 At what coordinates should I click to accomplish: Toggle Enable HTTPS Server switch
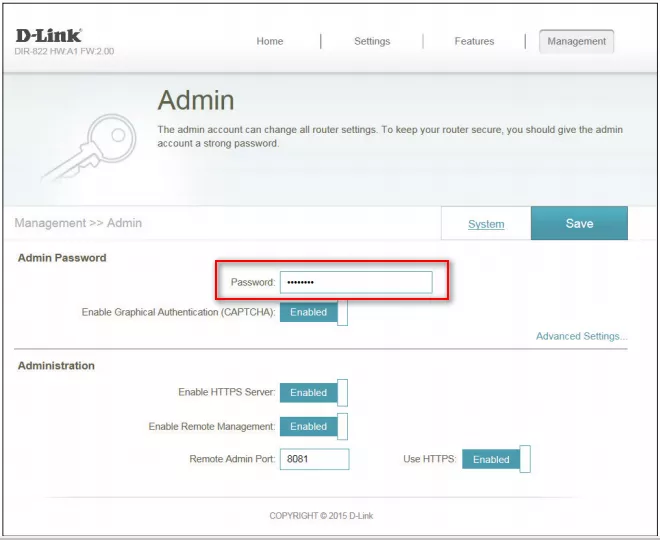[314, 393]
